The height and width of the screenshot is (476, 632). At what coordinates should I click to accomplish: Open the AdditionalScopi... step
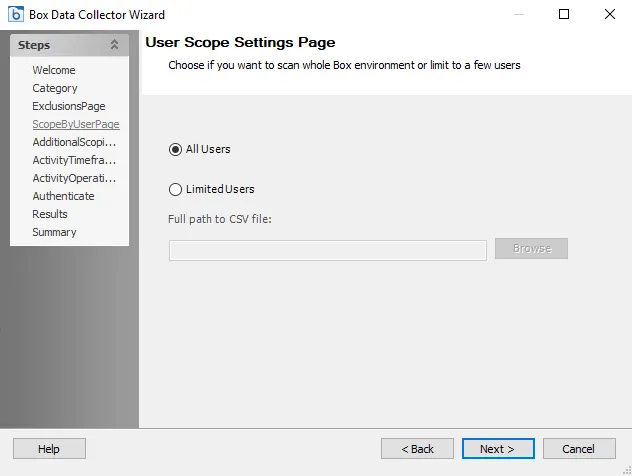pos(74,142)
